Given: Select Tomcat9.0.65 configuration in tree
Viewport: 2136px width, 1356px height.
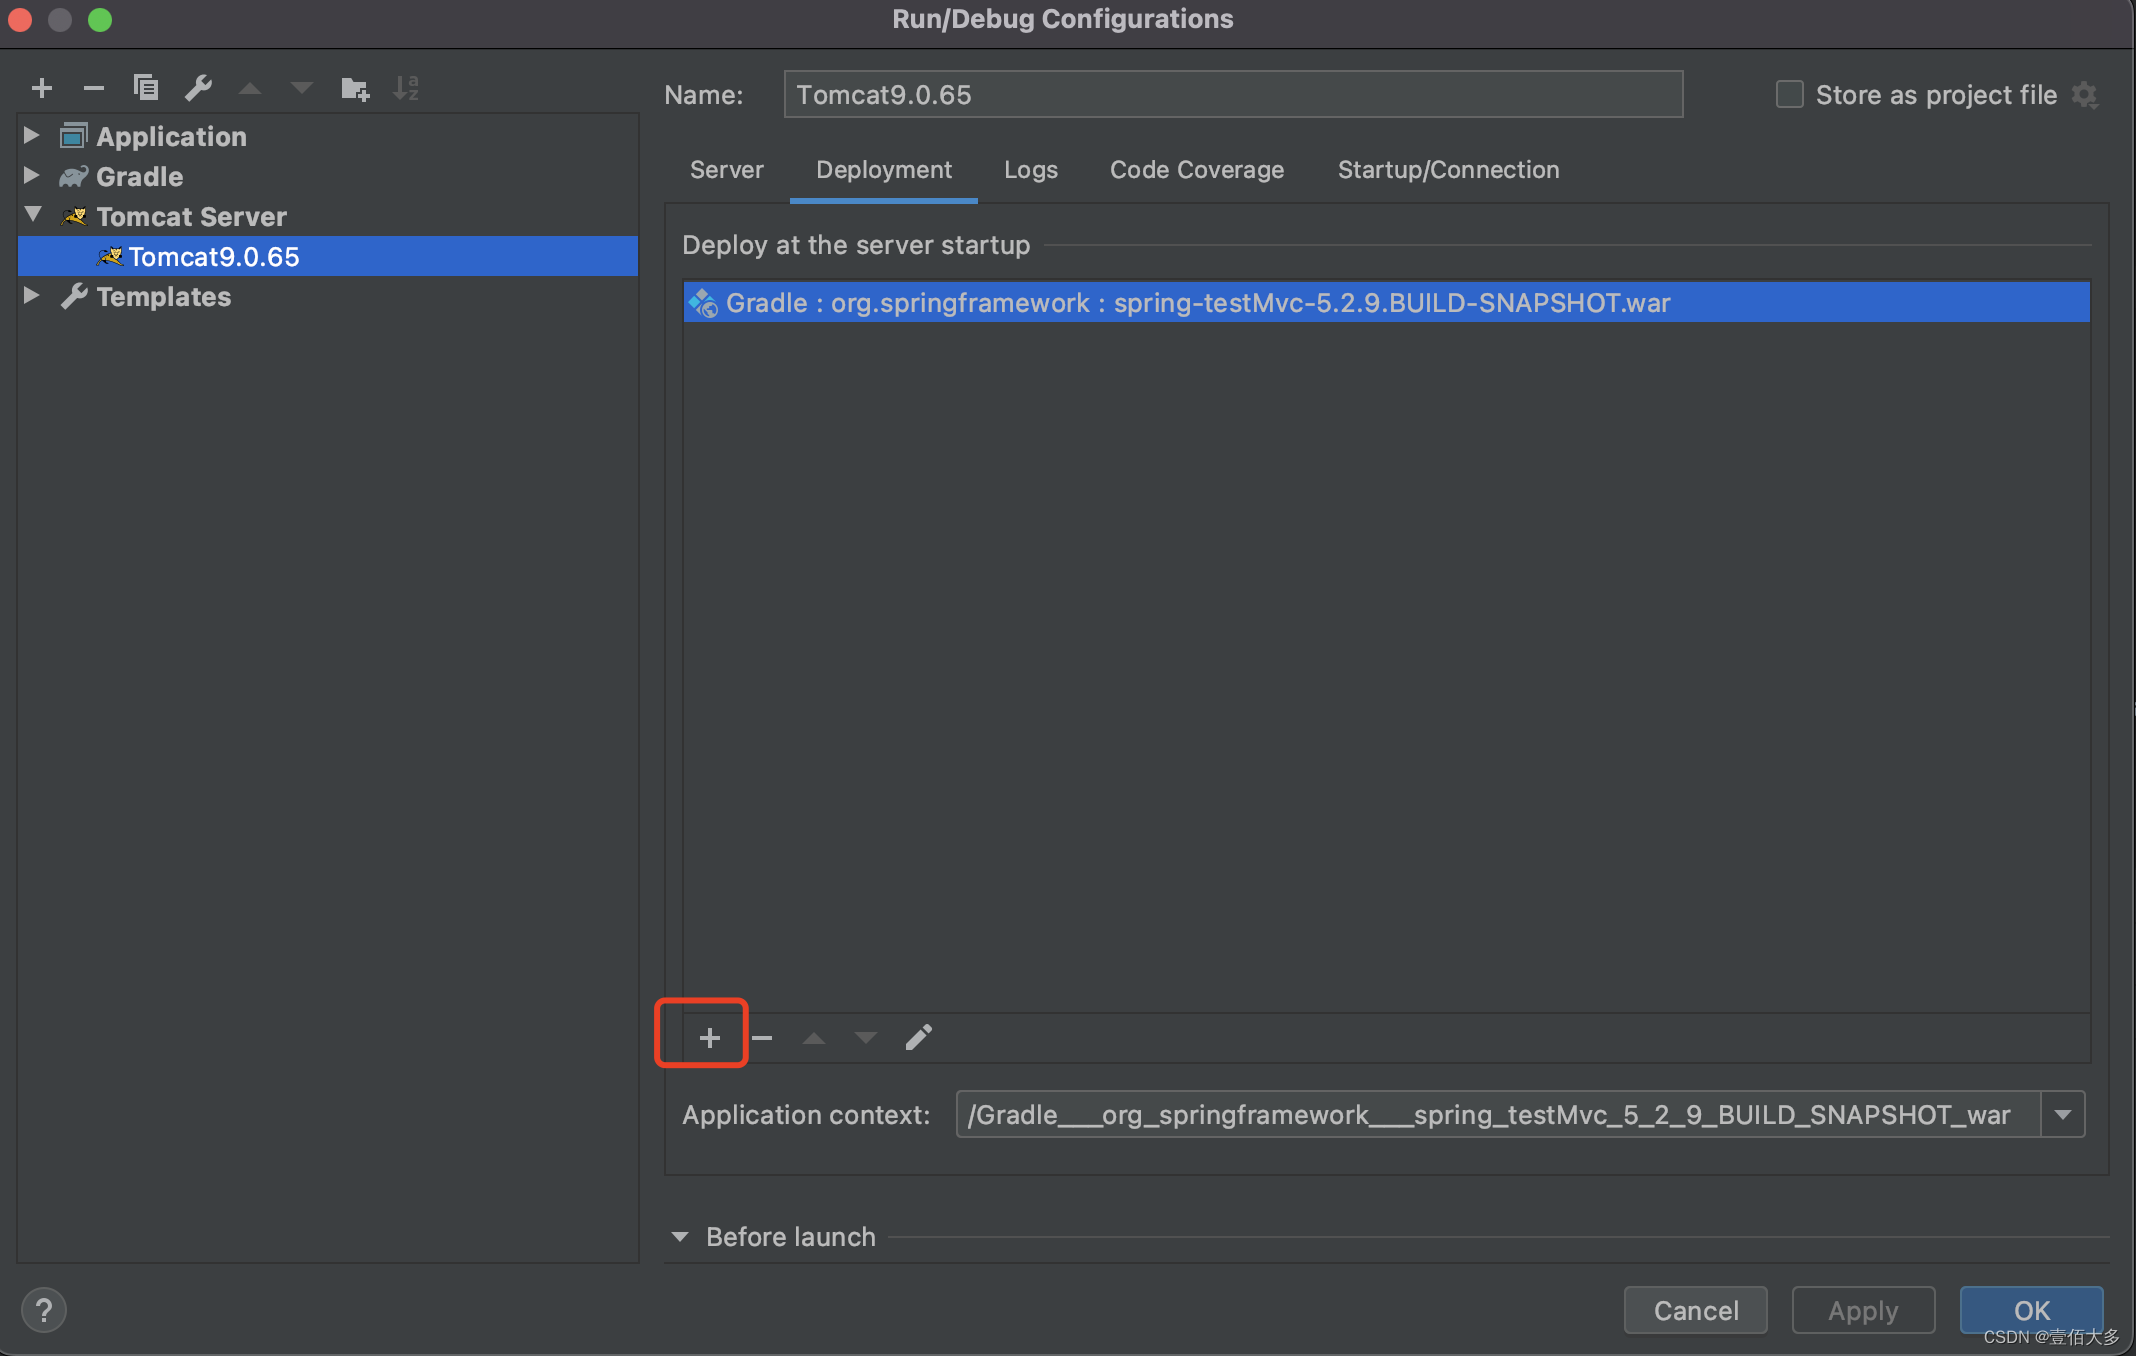Looking at the screenshot, I should (x=328, y=257).
